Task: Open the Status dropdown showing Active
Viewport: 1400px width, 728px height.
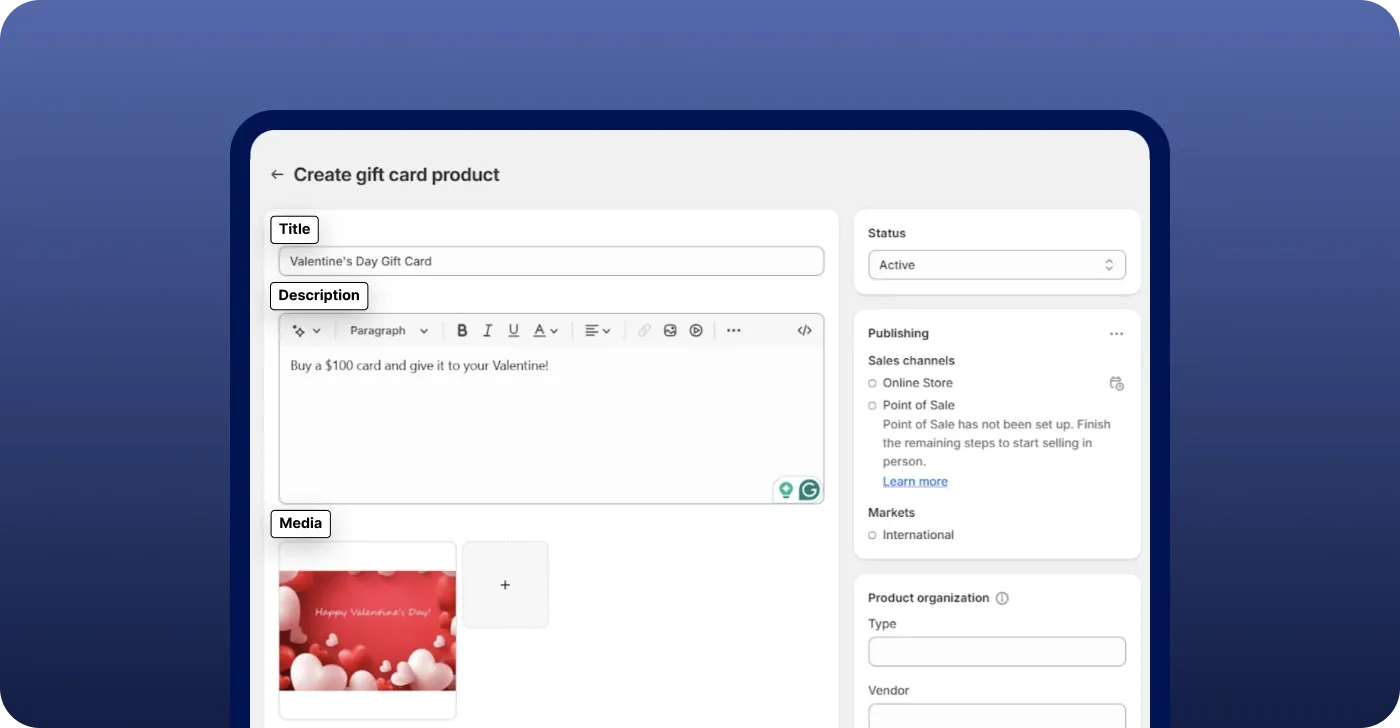Action: (996, 264)
